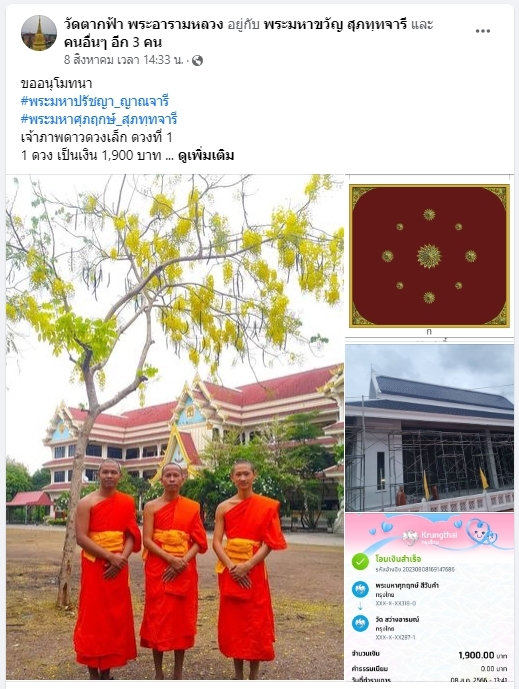Click the public globe privacy icon
This screenshot has width=519, height=689.
click(x=197, y=61)
